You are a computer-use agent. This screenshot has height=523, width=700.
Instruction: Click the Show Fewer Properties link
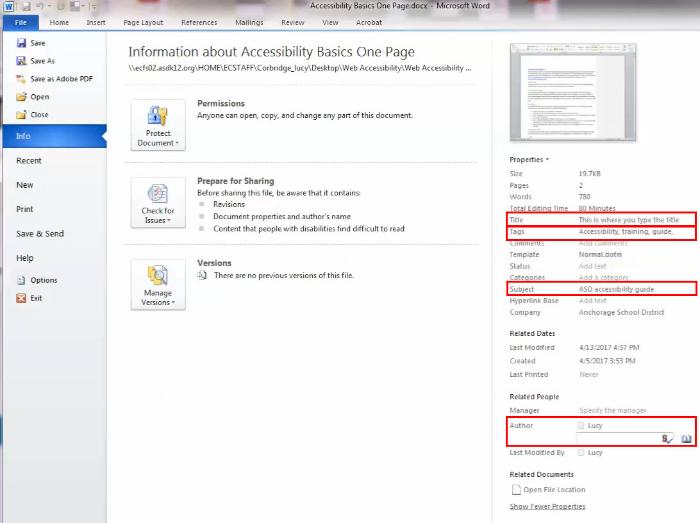tap(547, 506)
